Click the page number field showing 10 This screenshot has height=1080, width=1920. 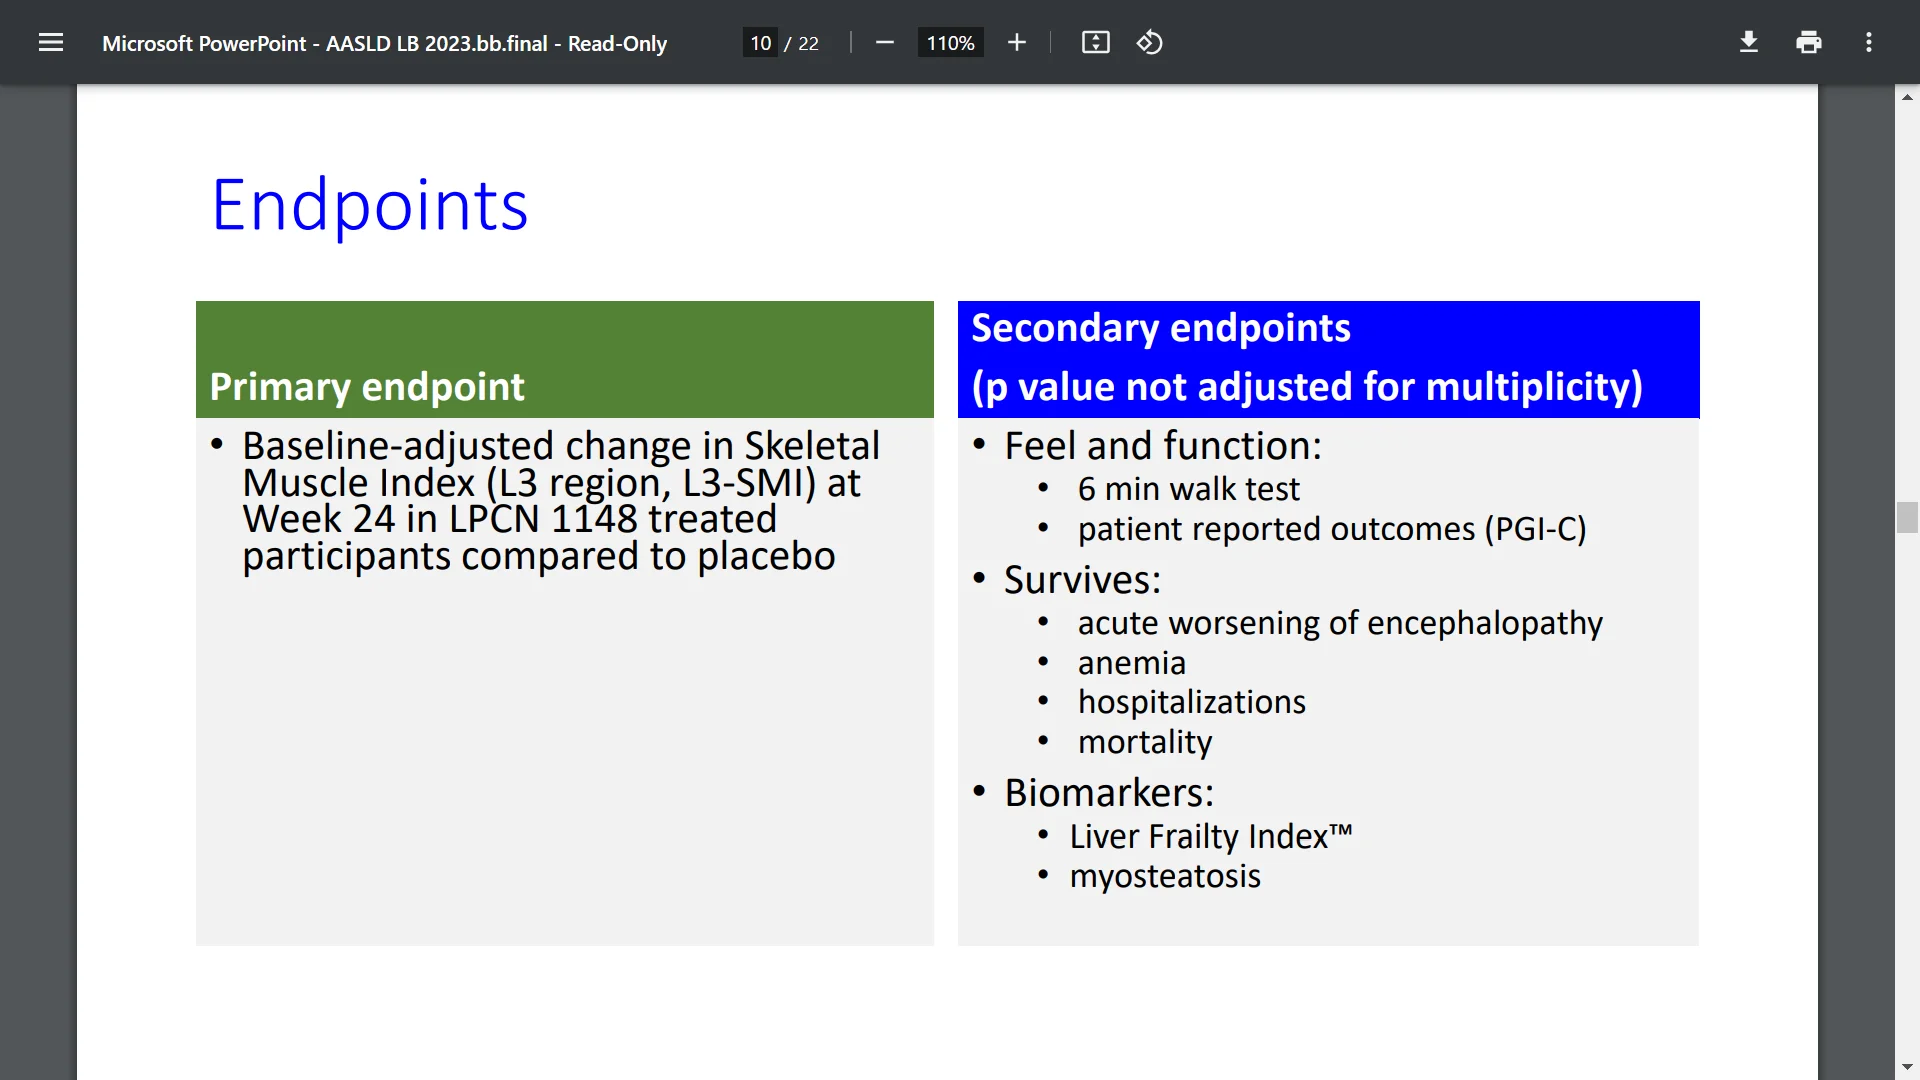click(x=760, y=43)
